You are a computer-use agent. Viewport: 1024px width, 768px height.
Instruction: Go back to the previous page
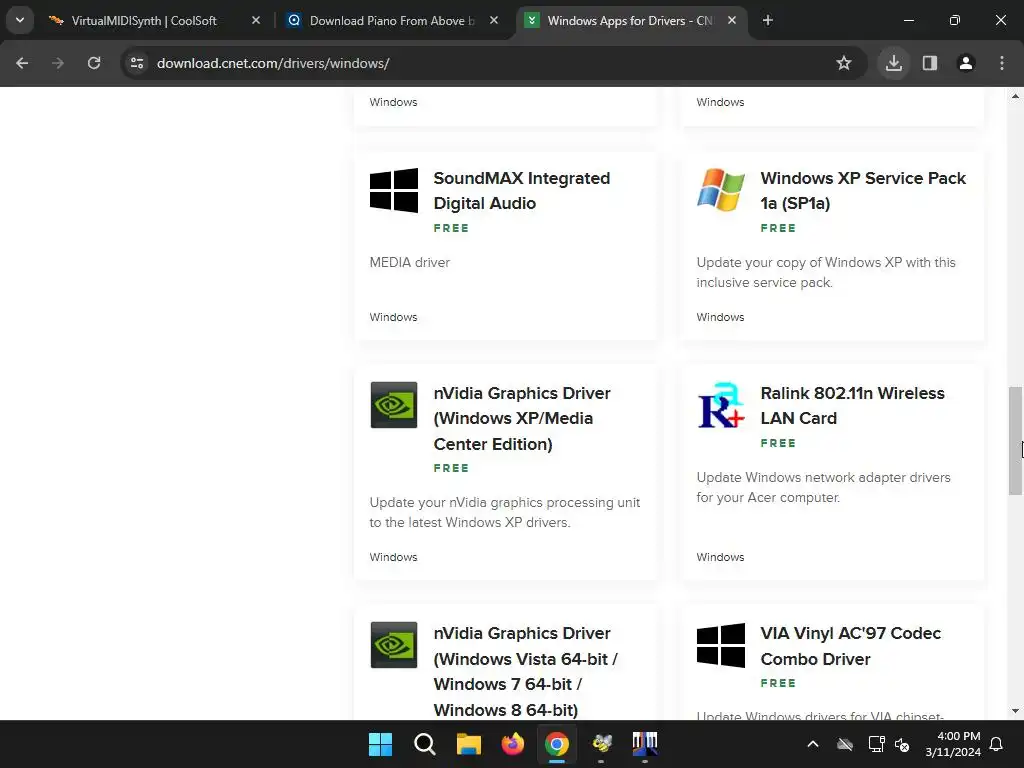click(22, 63)
